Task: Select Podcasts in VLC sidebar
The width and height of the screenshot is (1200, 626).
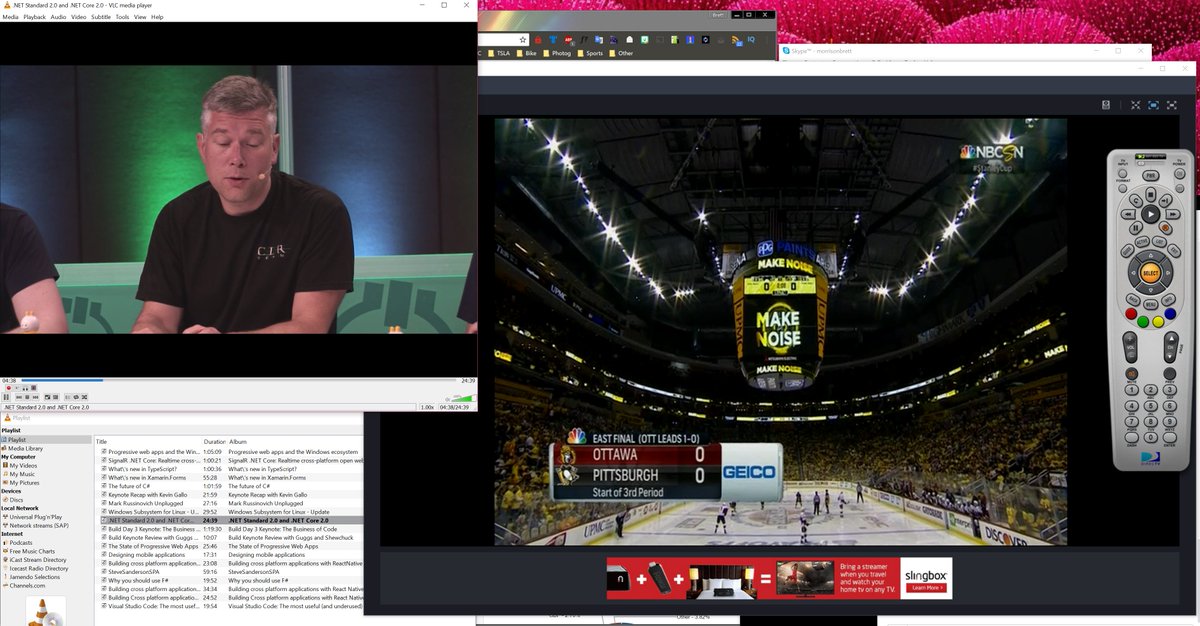Action: point(20,543)
